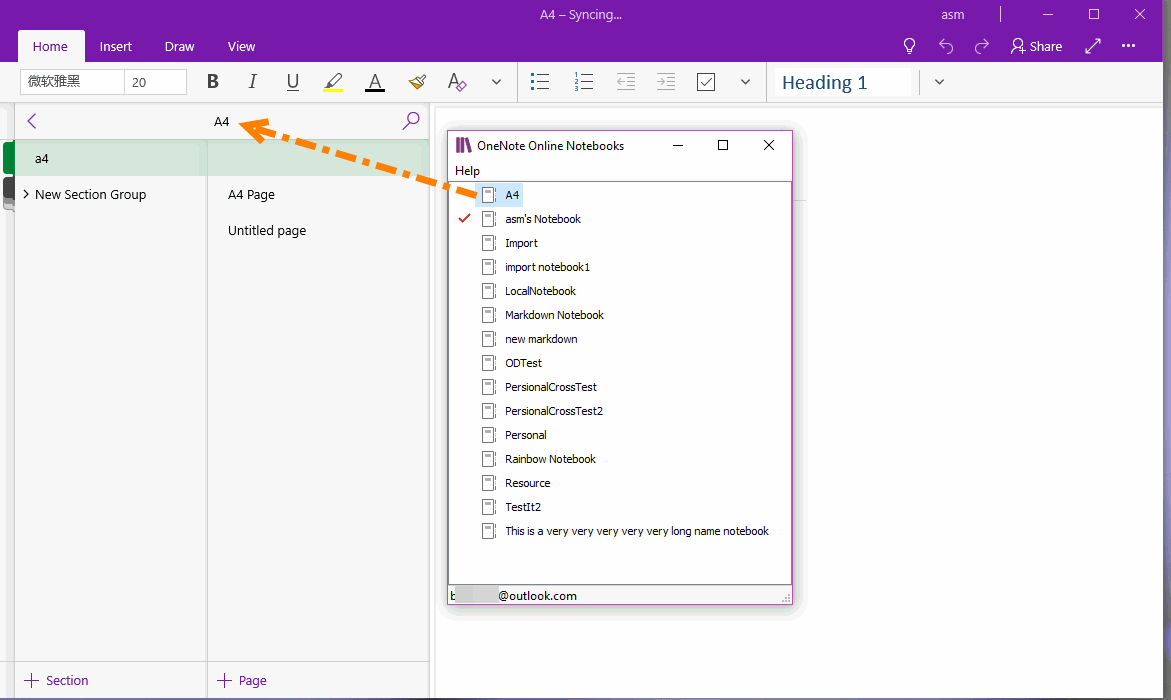
Task: Toggle bold formatting
Action: tap(213, 82)
